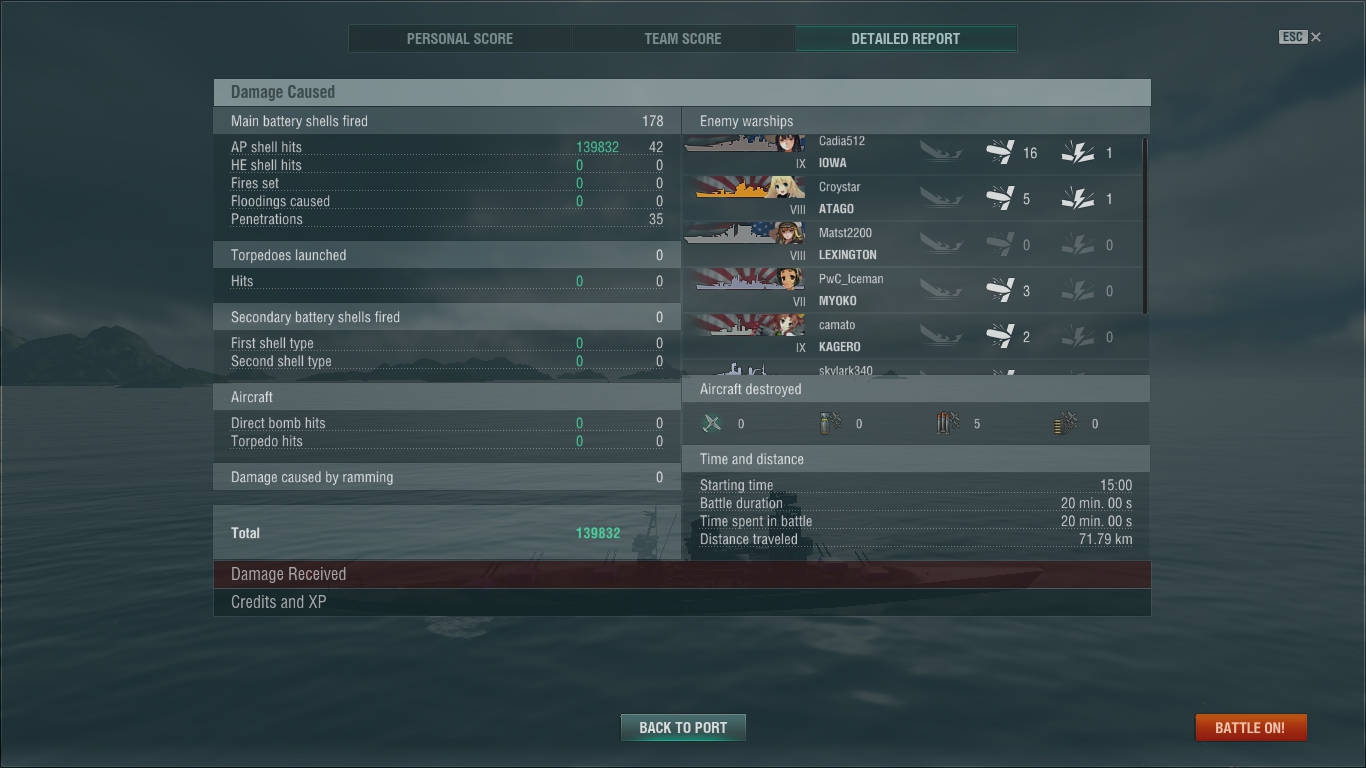Image resolution: width=1366 pixels, height=768 pixels.
Task: Click the citadel hits icon for KAGERO
Action: [1077, 337]
